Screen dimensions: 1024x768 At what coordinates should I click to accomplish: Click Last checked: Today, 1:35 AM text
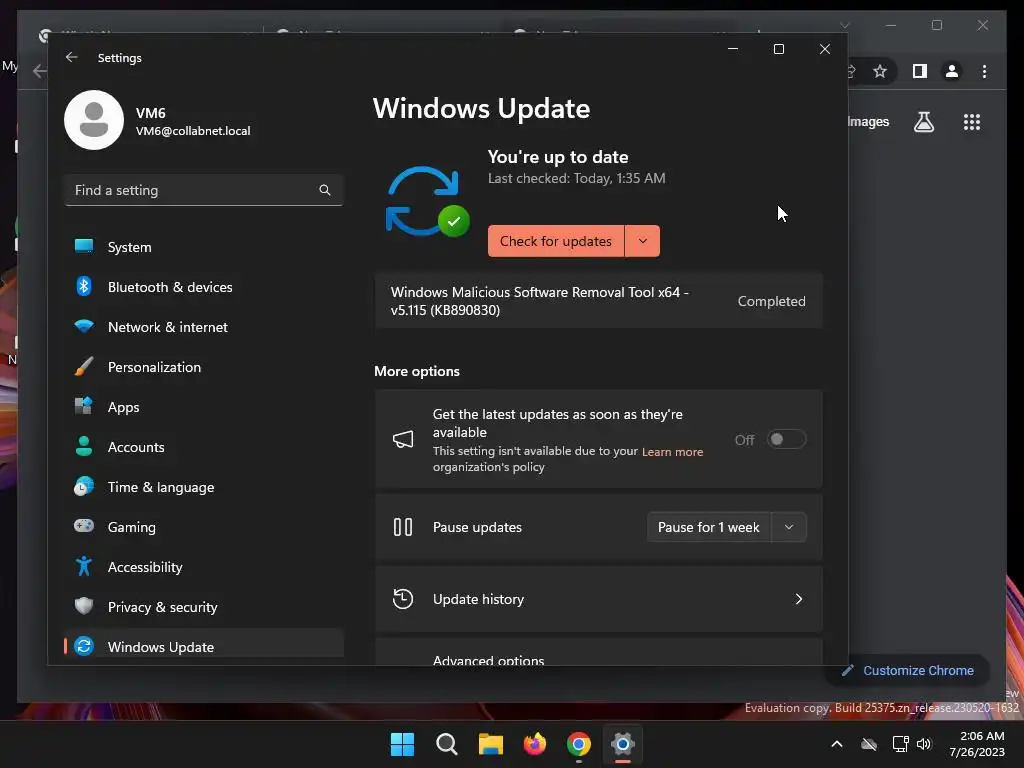coord(577,178)
